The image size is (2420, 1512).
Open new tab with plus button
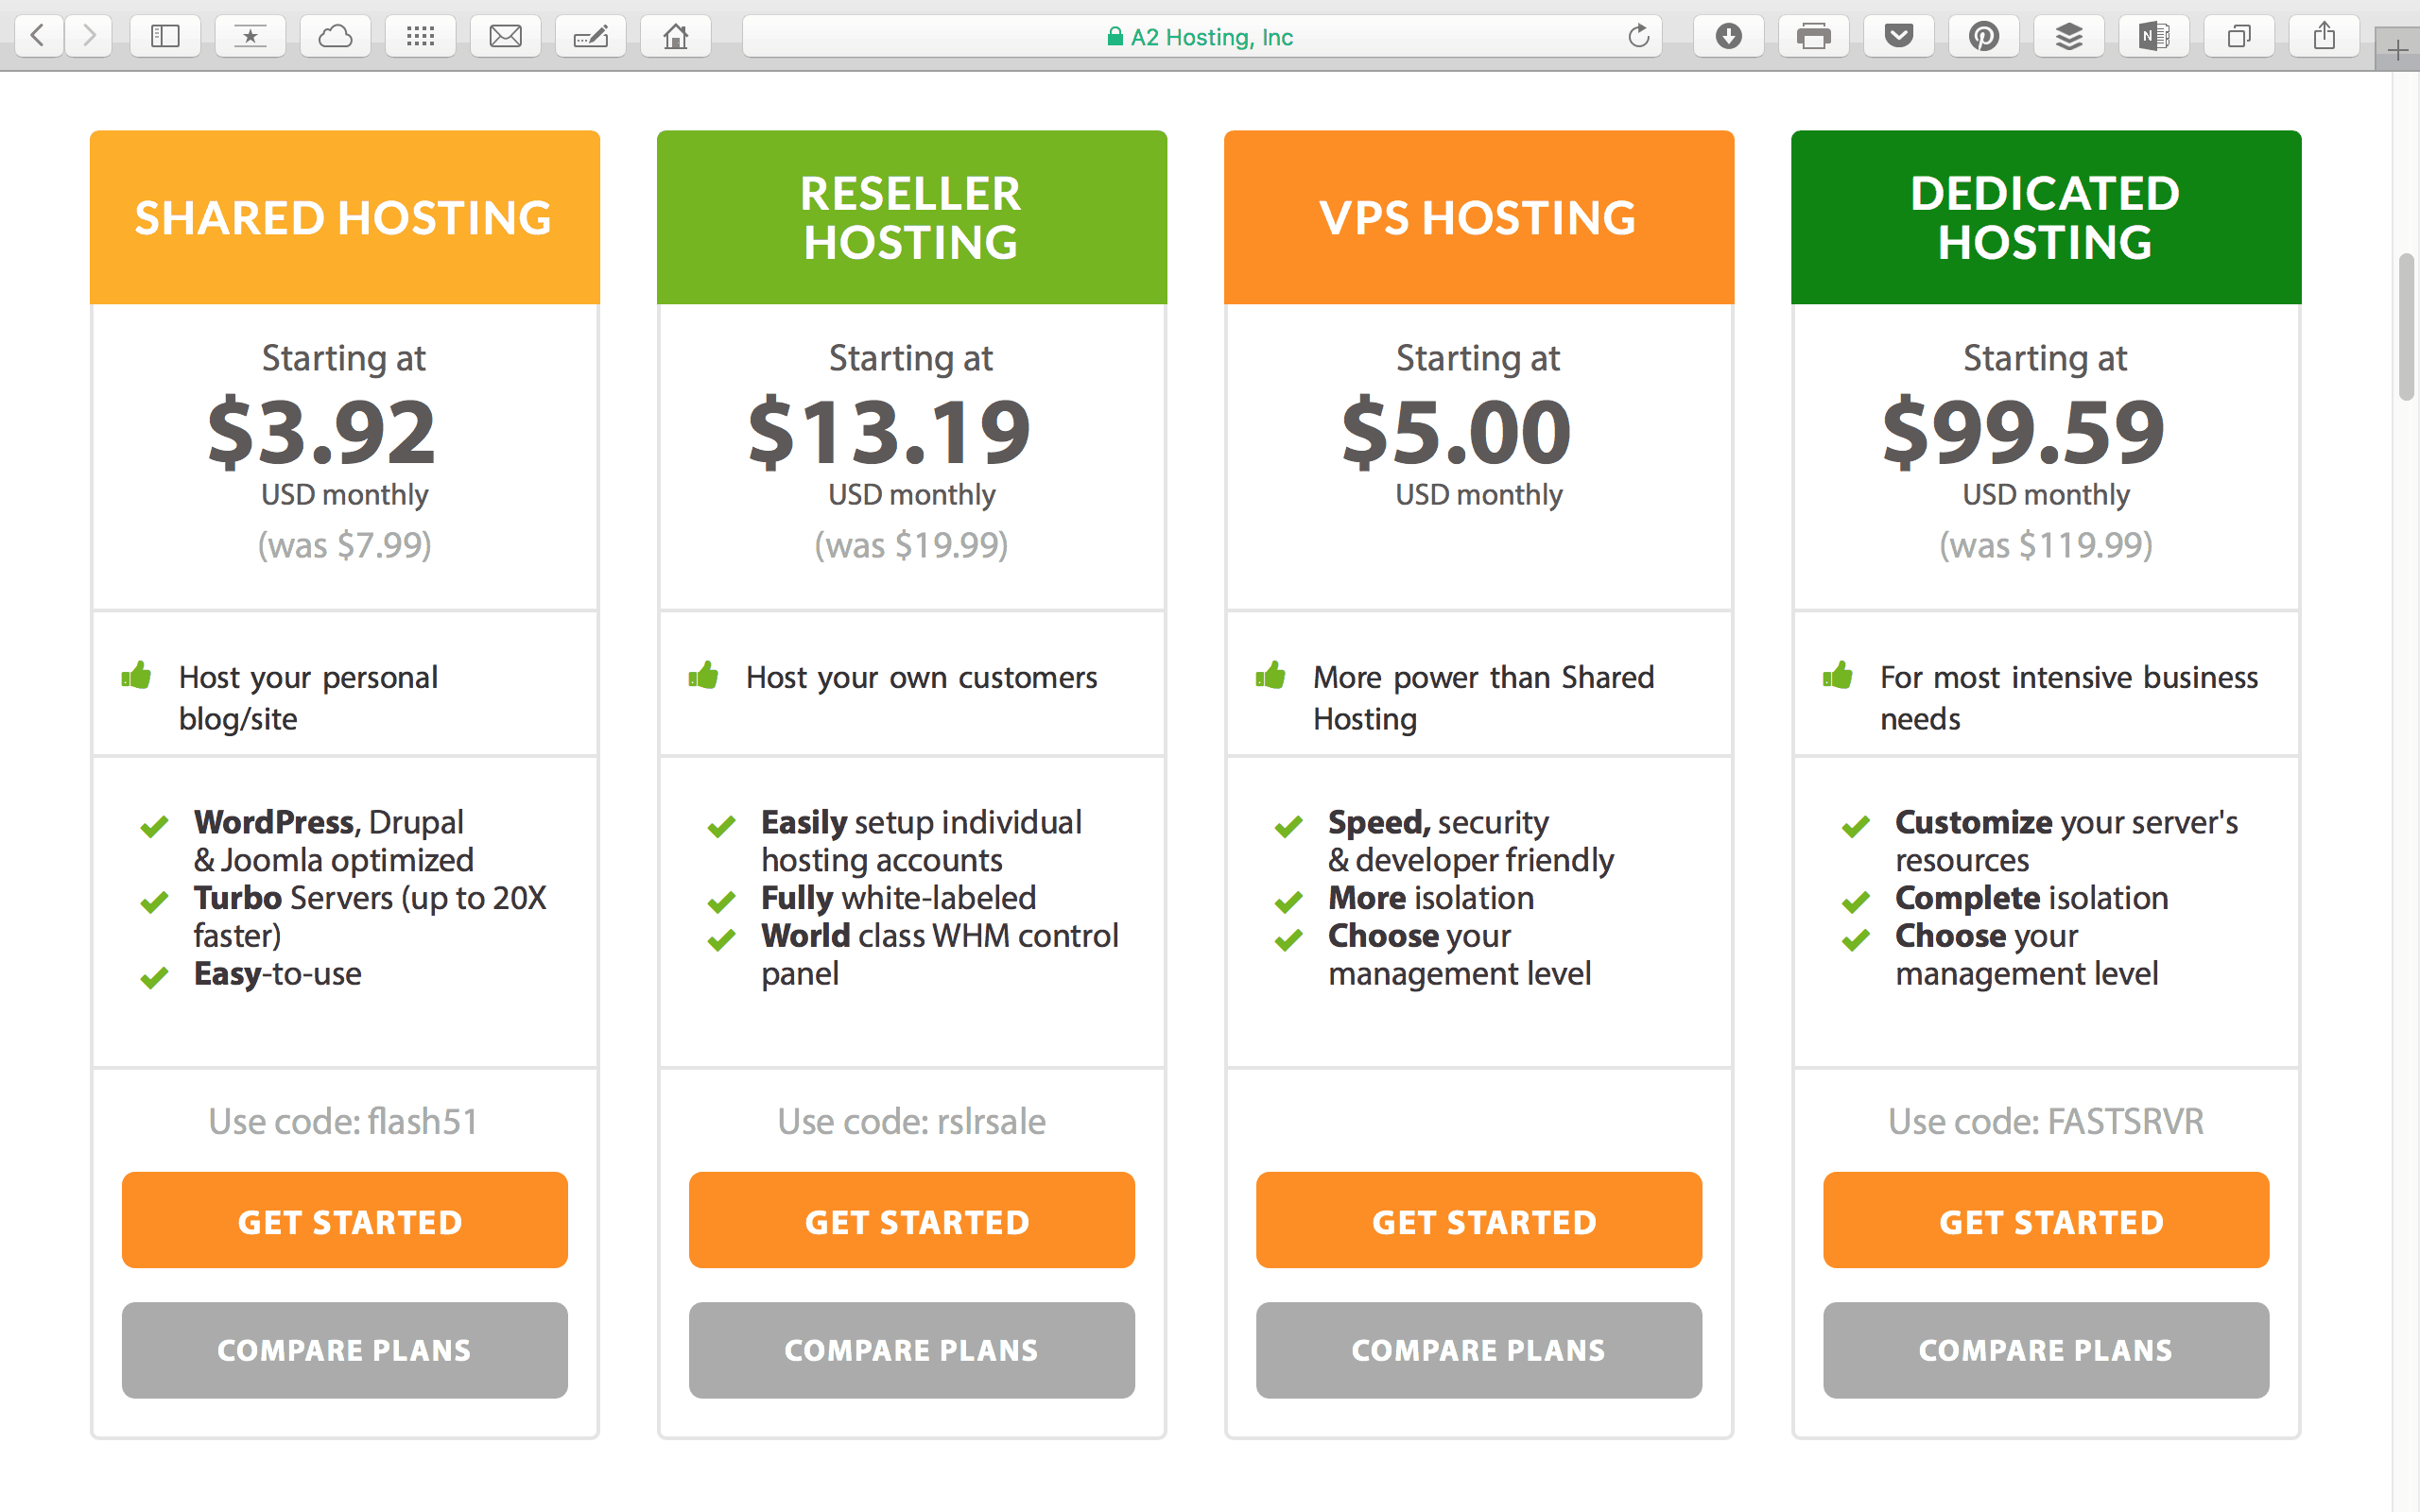point(2397,50)
